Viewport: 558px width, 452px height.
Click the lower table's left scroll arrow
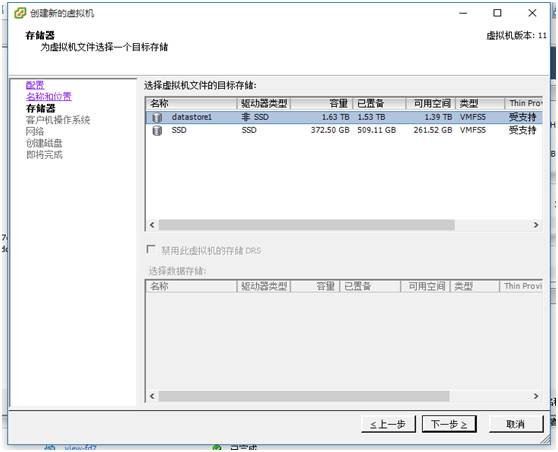152,396
